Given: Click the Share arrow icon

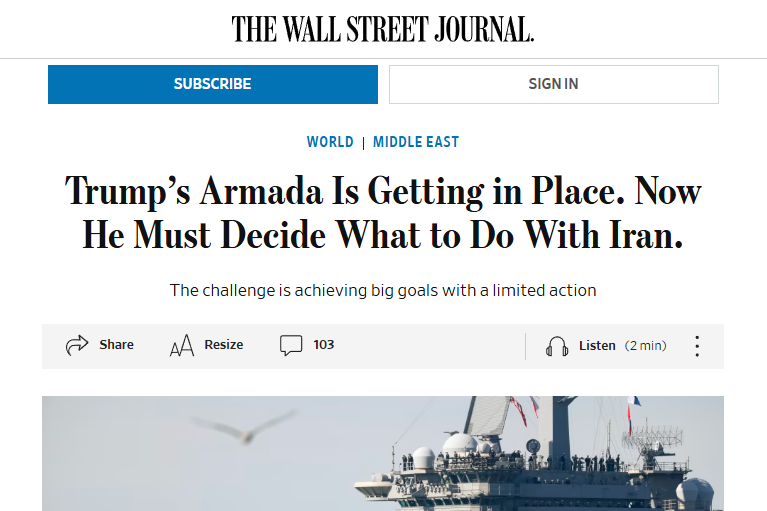Looking at the screenshot, I should pos(77,345).
